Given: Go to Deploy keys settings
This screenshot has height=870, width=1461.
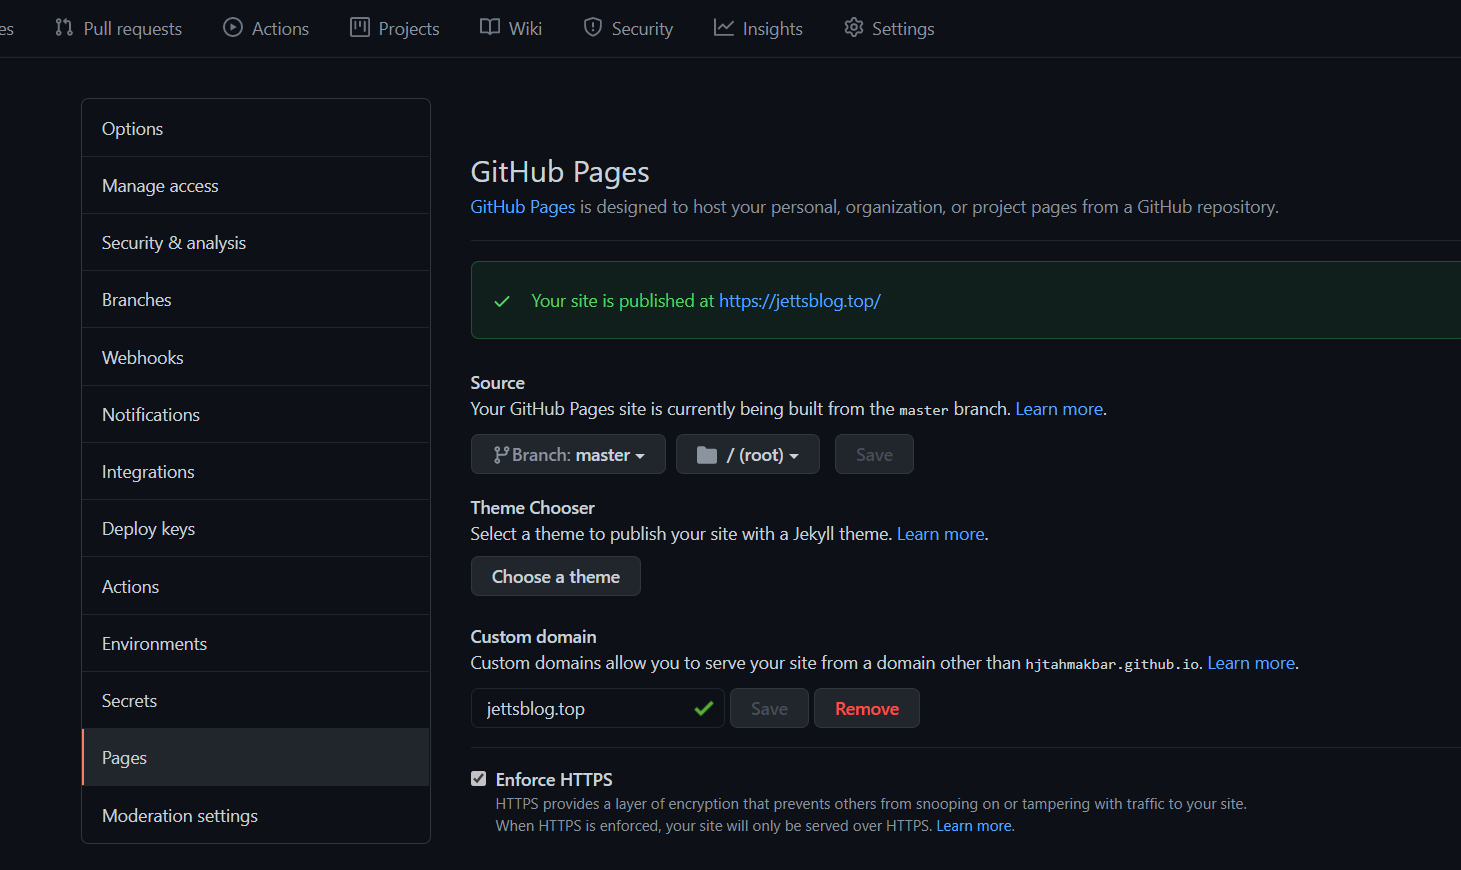Looking at the screenshot, I should click(148, 529).
